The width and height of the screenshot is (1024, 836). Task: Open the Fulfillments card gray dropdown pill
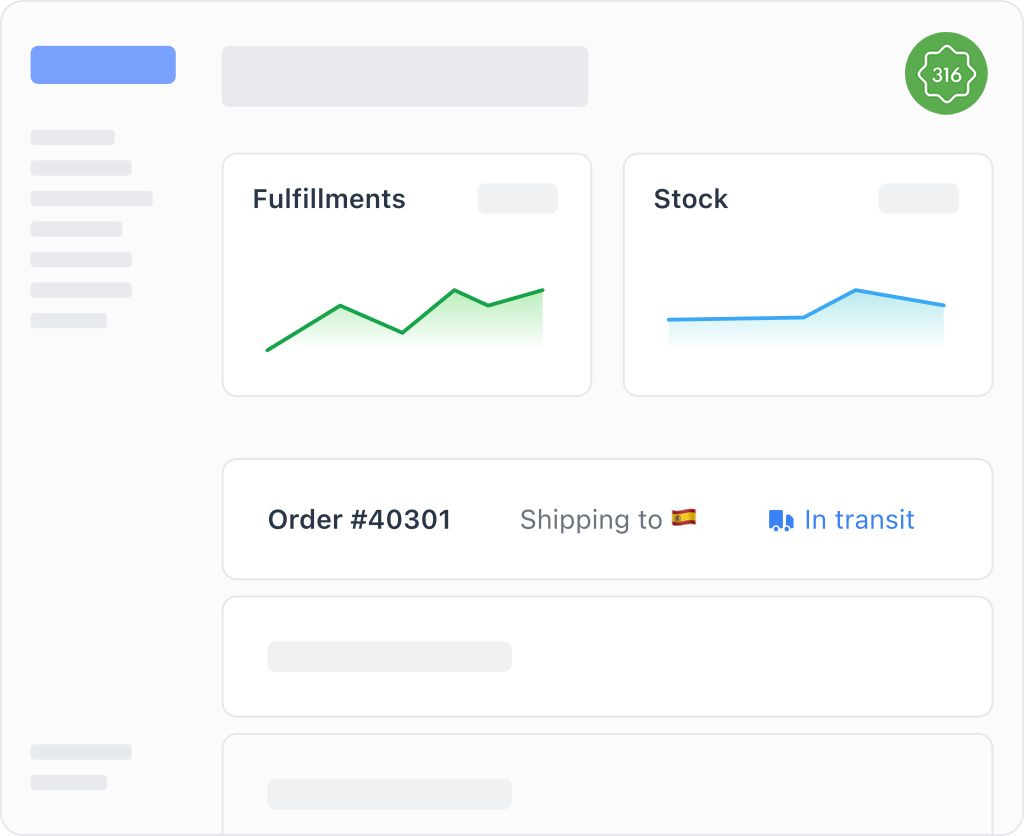(517, 199)
